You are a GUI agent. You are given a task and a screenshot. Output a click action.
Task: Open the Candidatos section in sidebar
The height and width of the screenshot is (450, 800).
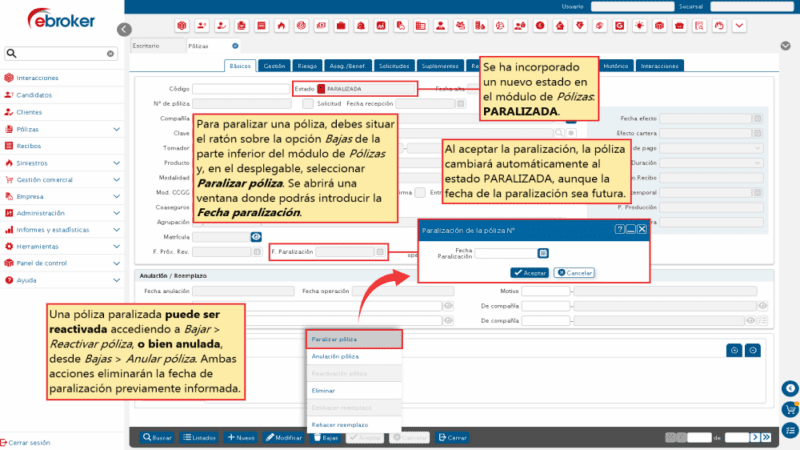[x=34, y=95]
